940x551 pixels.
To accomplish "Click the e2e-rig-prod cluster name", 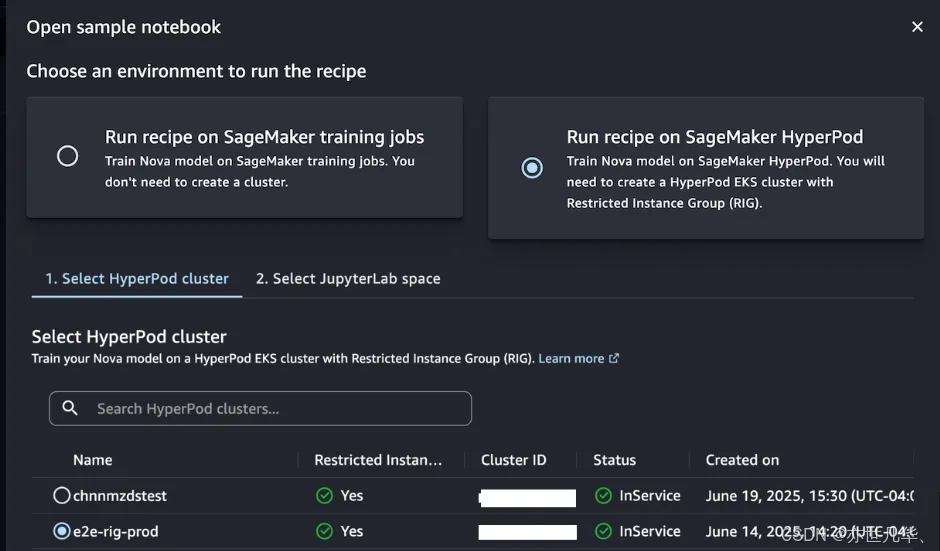I will tap(116, 532).
